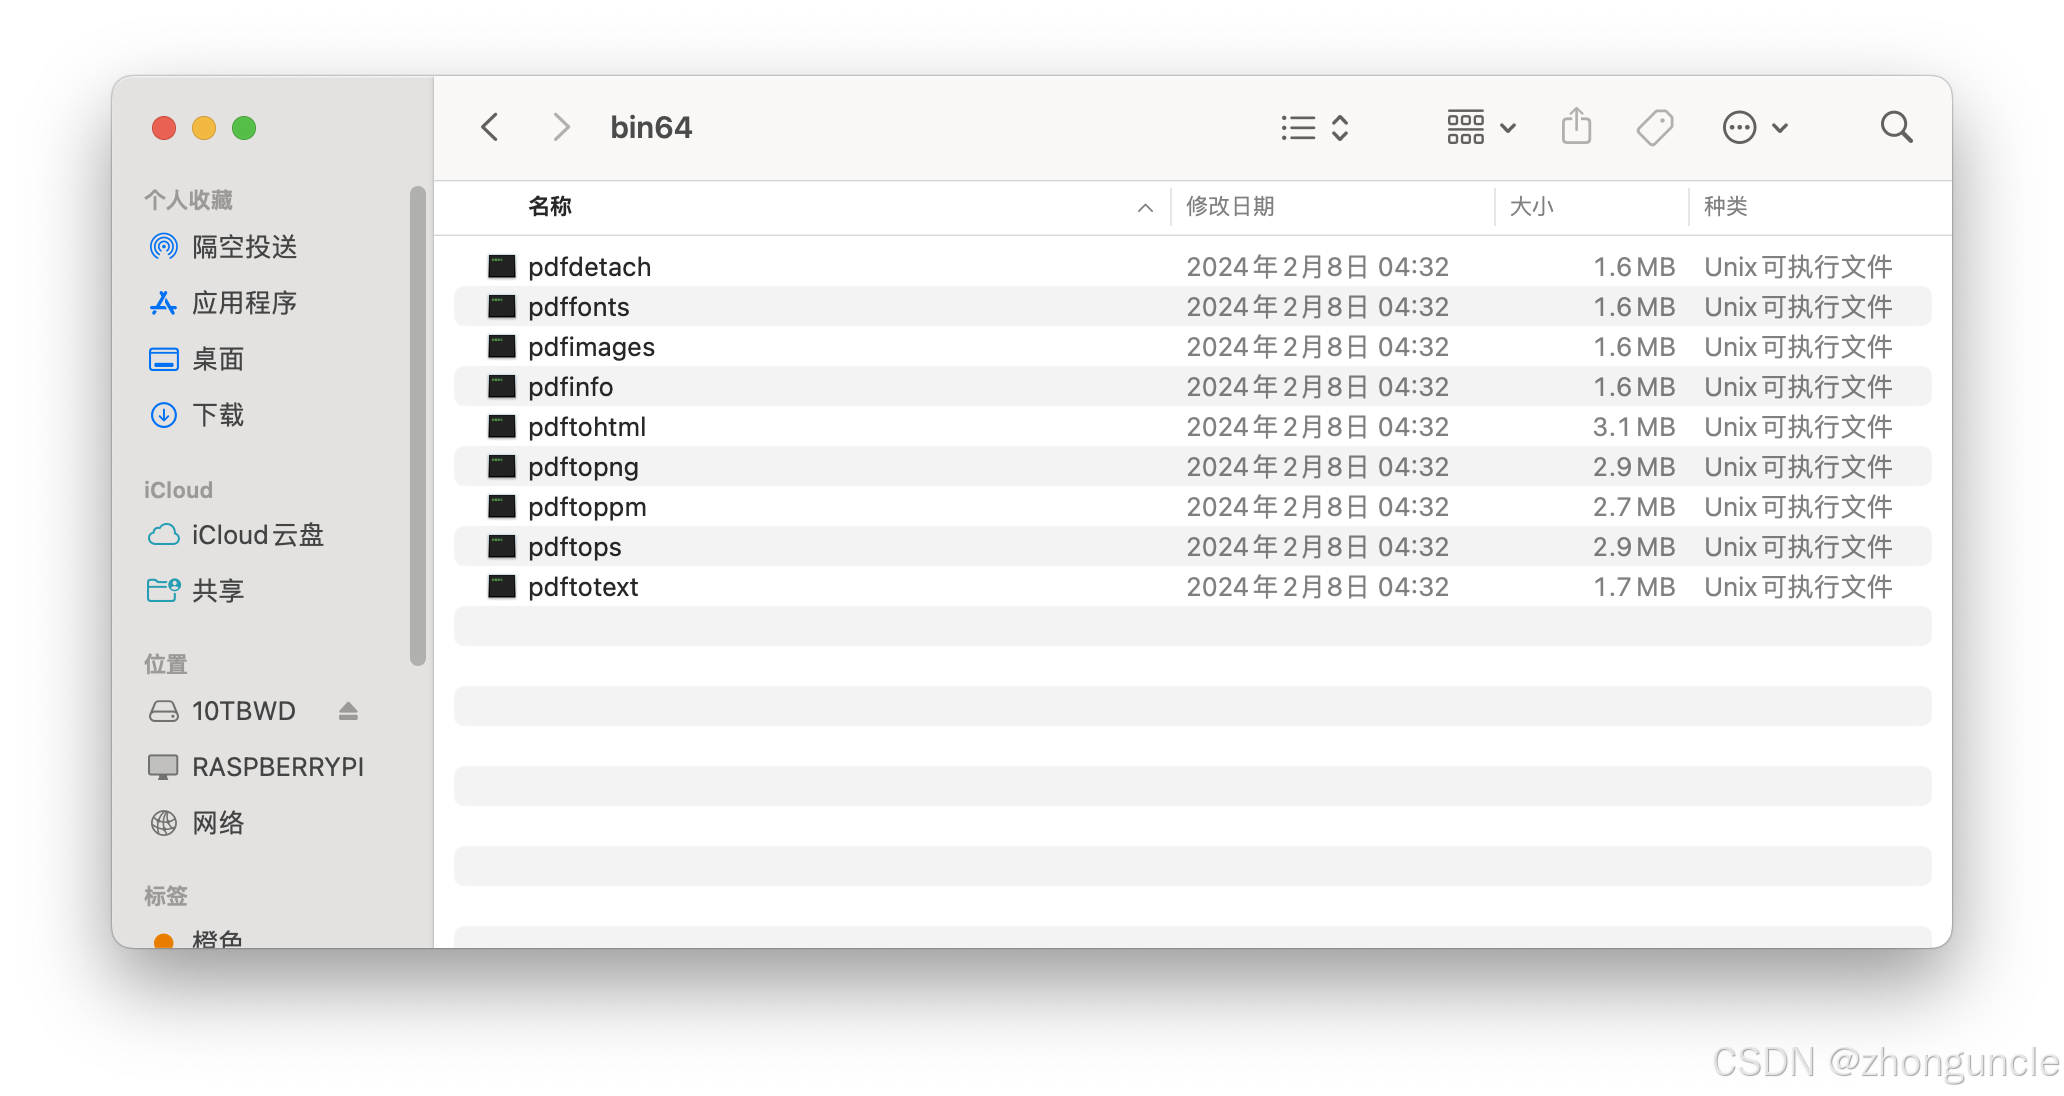Toggle name column sort order arrow
The height and width of the screenshot is (1096, 2064).
tap(1145, 207)
